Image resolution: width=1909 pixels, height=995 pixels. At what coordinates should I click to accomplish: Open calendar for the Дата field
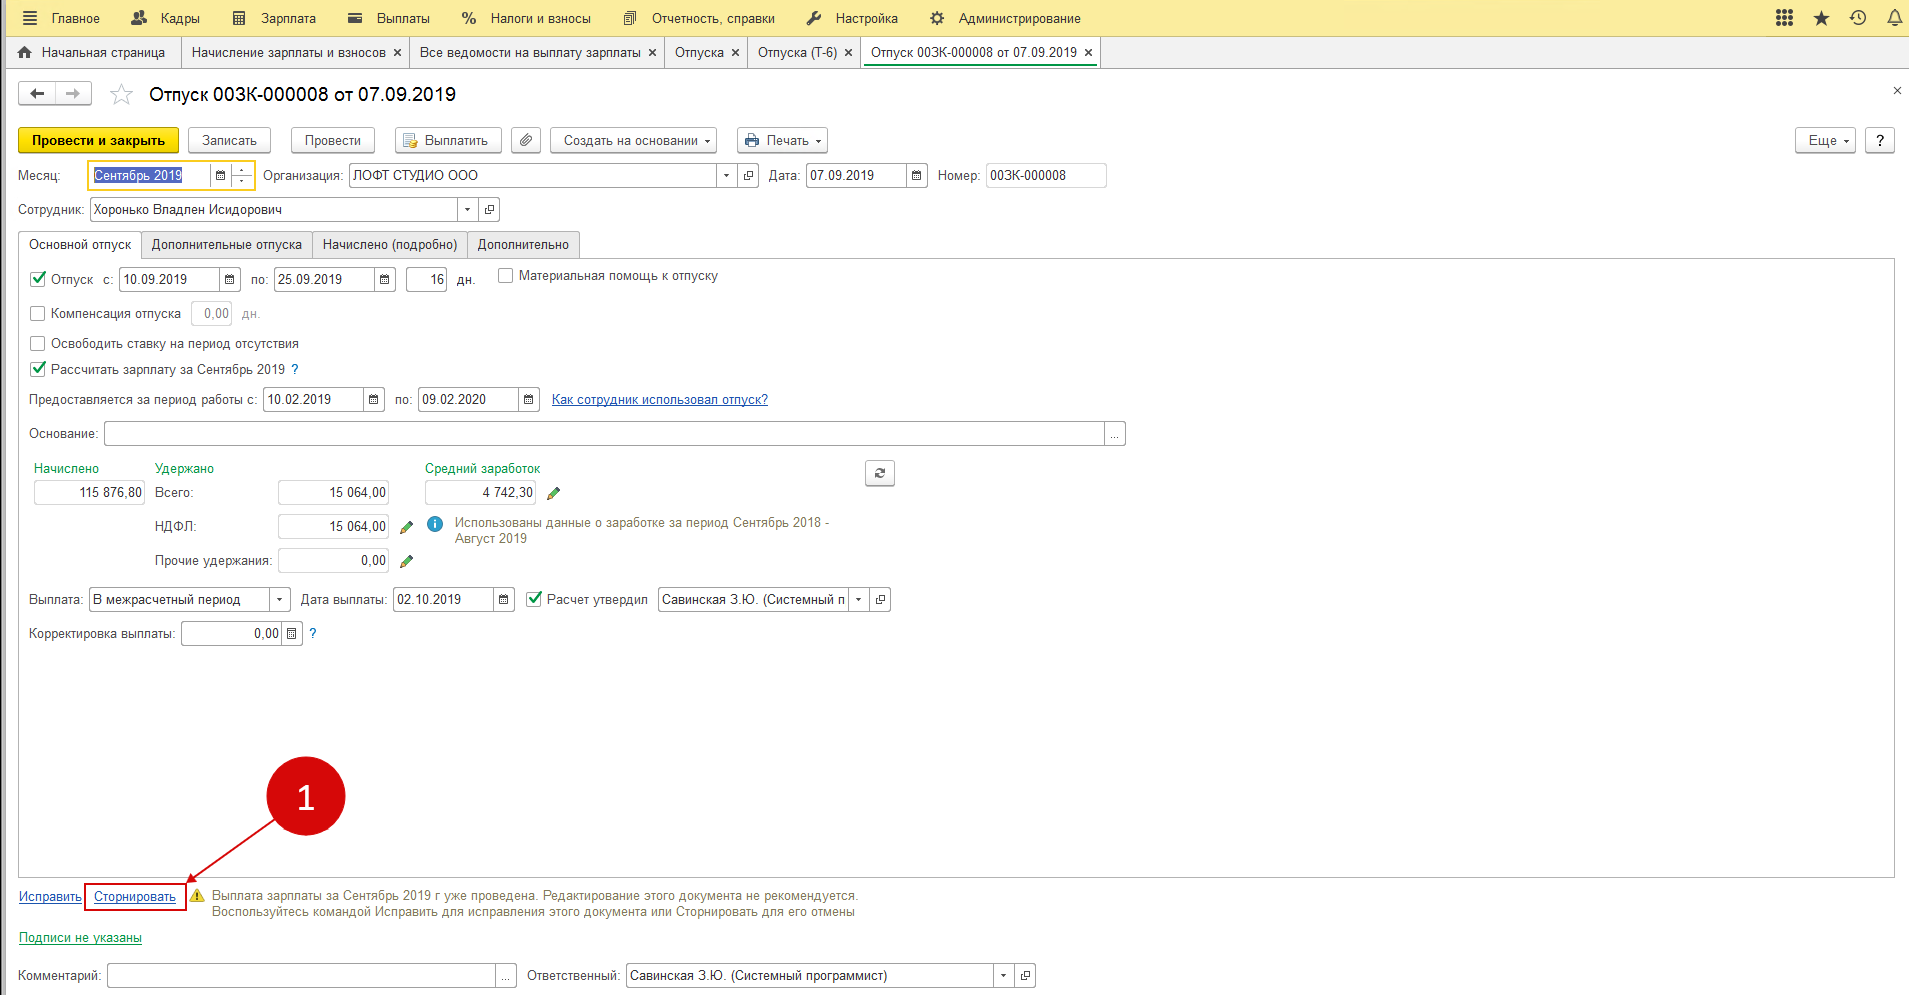[916, 175]
